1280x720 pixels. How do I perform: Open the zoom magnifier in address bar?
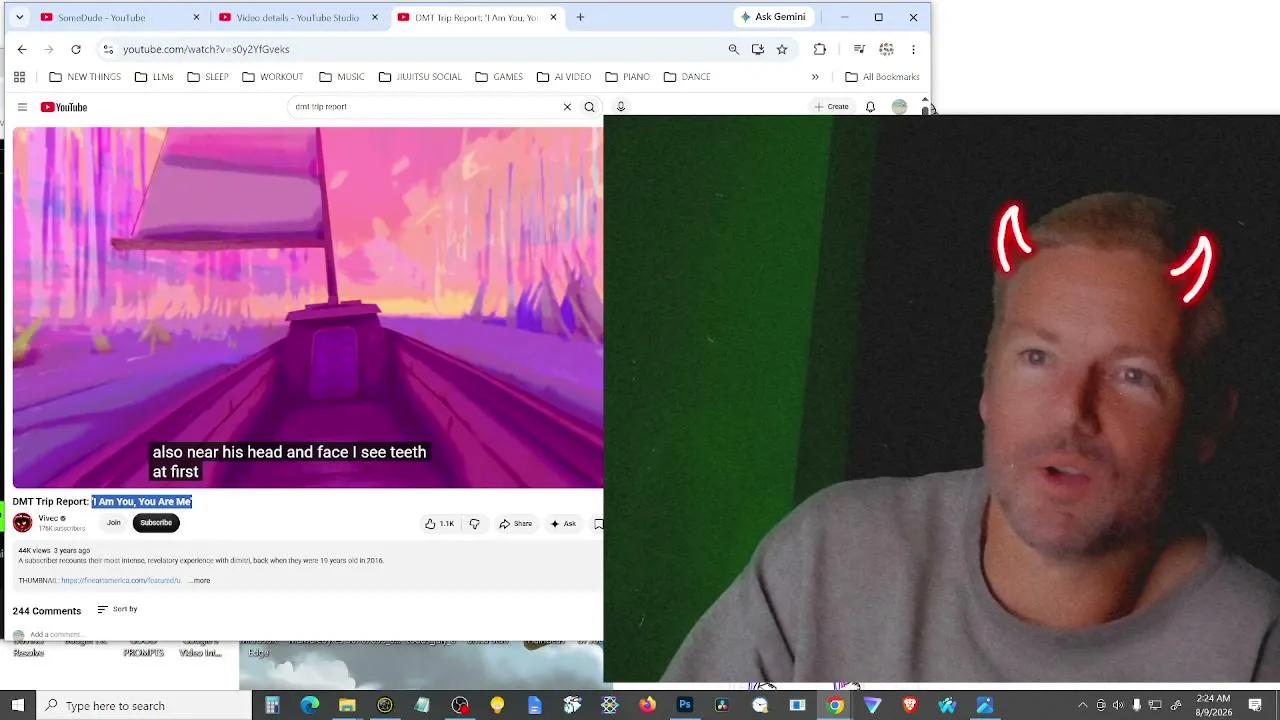click(734, 49)
